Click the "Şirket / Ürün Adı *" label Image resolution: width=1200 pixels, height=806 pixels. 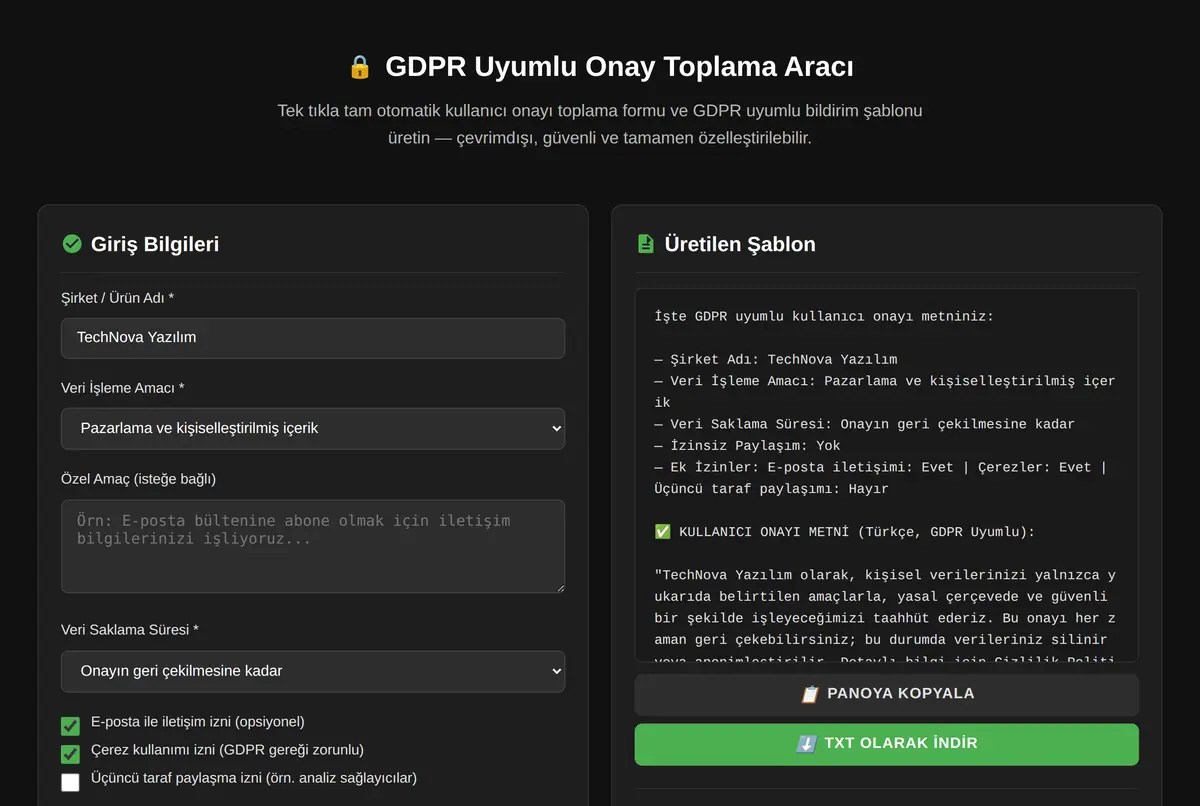click(x=118, y=298)
